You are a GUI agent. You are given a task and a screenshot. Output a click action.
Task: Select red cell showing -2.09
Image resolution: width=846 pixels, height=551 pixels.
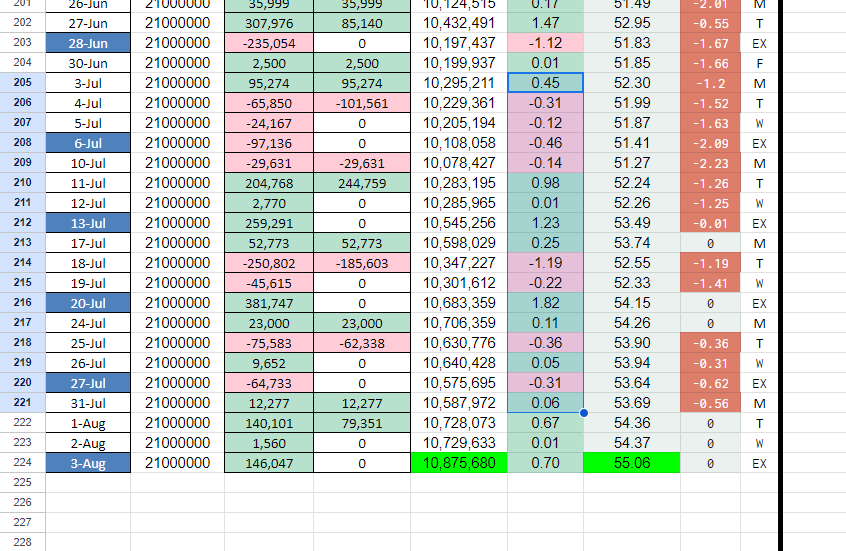click(710, 143)
